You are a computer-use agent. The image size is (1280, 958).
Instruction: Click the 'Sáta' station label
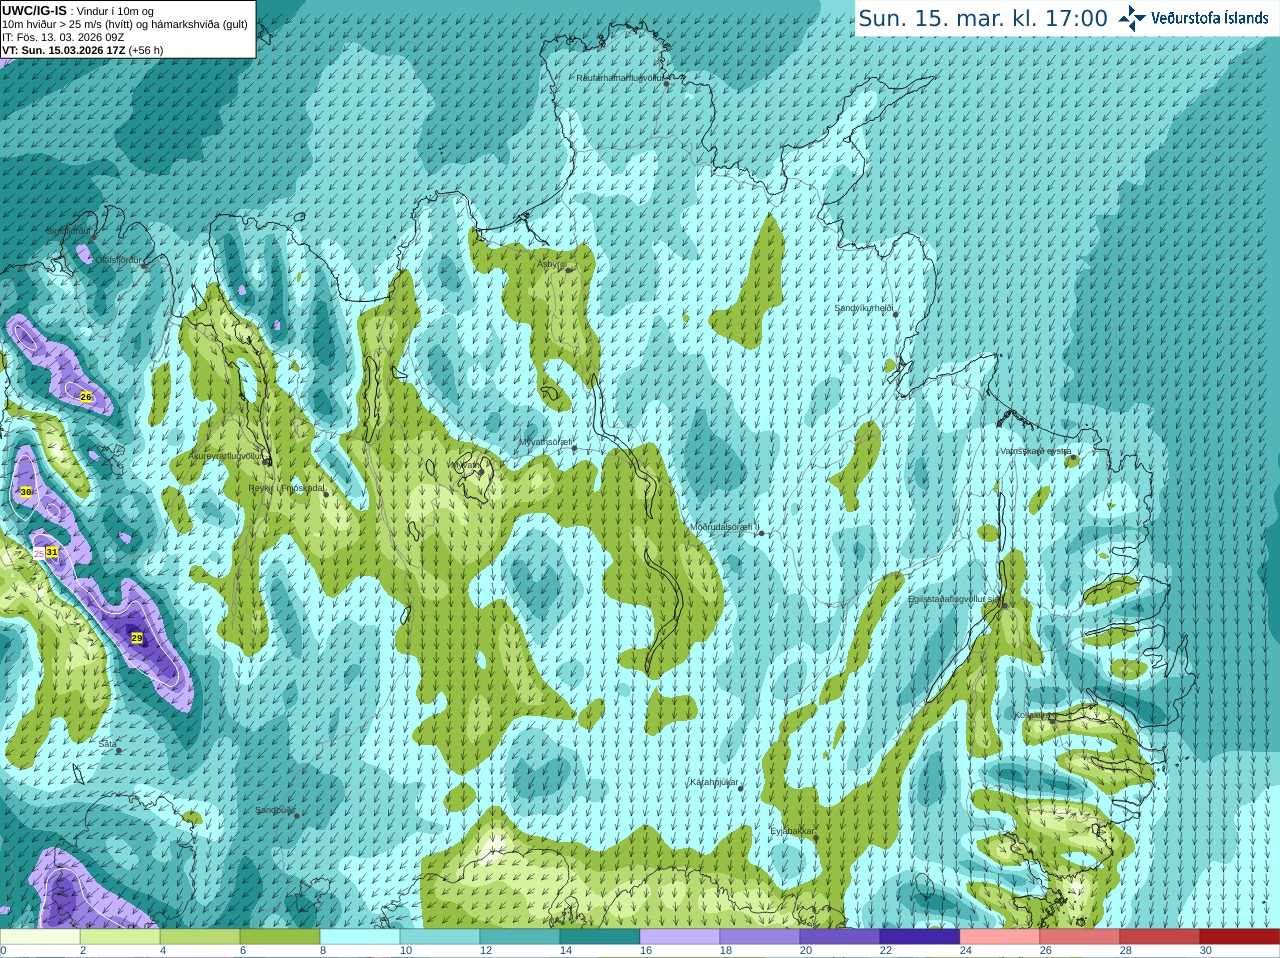coord(108,744)
